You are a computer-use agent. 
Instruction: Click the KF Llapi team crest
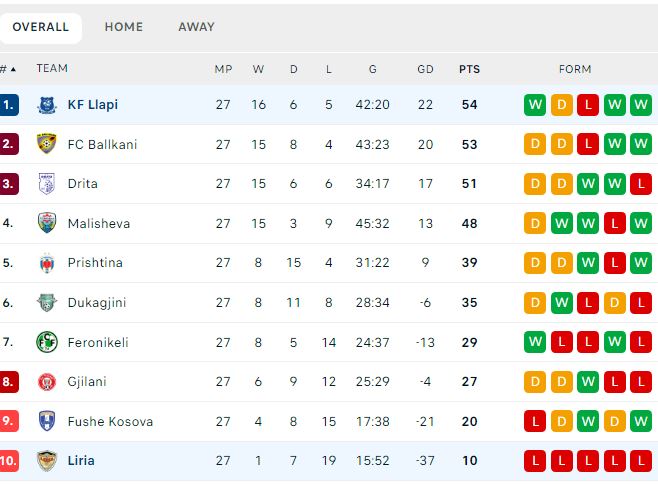point(47,105)
